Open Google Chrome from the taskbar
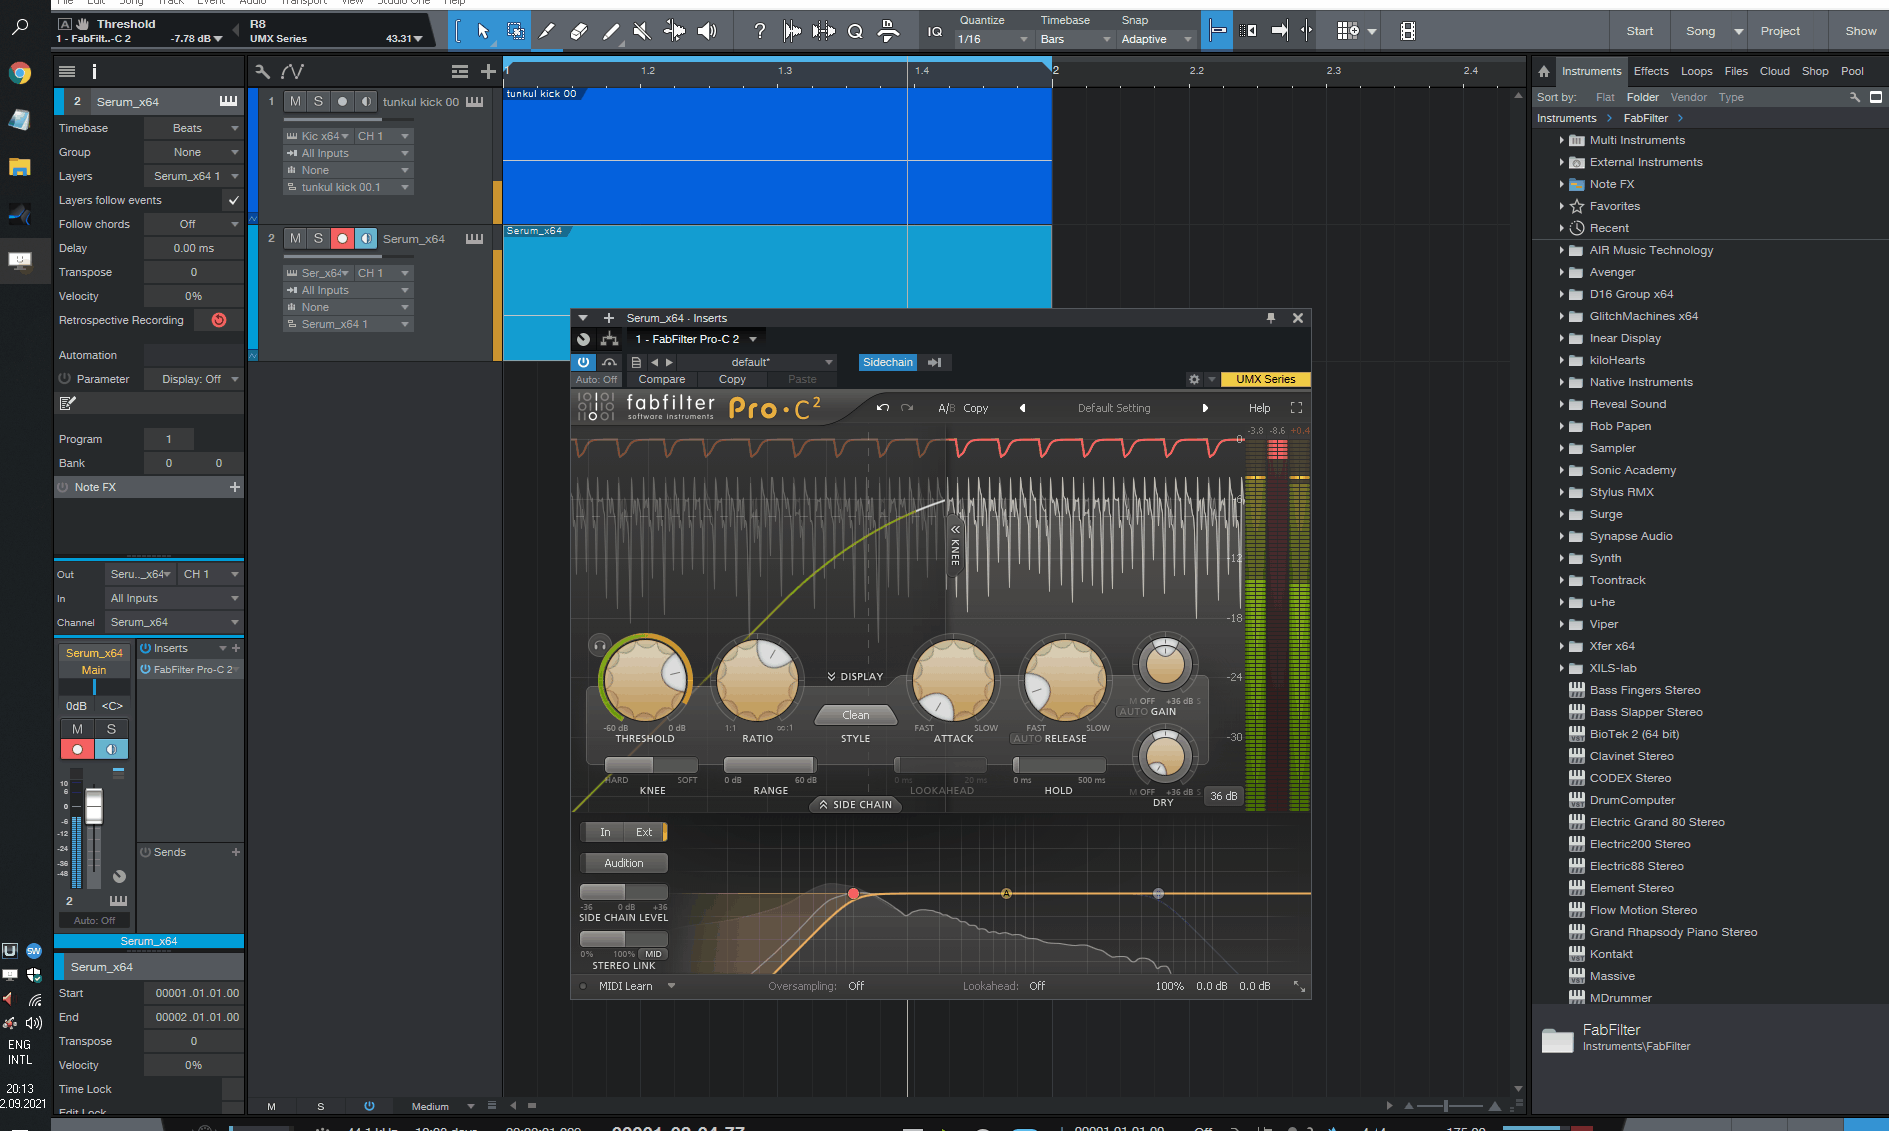 pos(20,73)
